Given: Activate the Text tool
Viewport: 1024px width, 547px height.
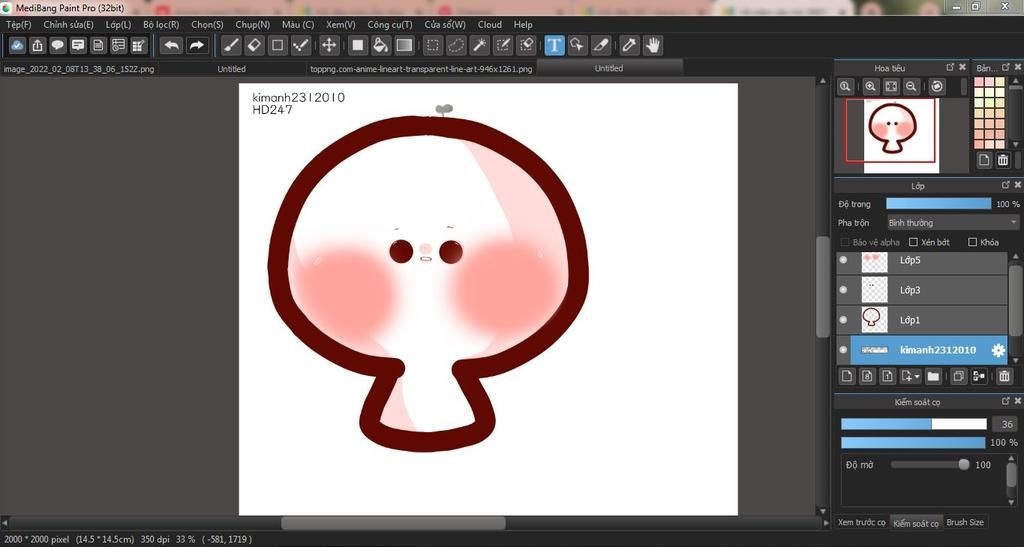Looking at the screenshot, I should (x=554, y=45).
